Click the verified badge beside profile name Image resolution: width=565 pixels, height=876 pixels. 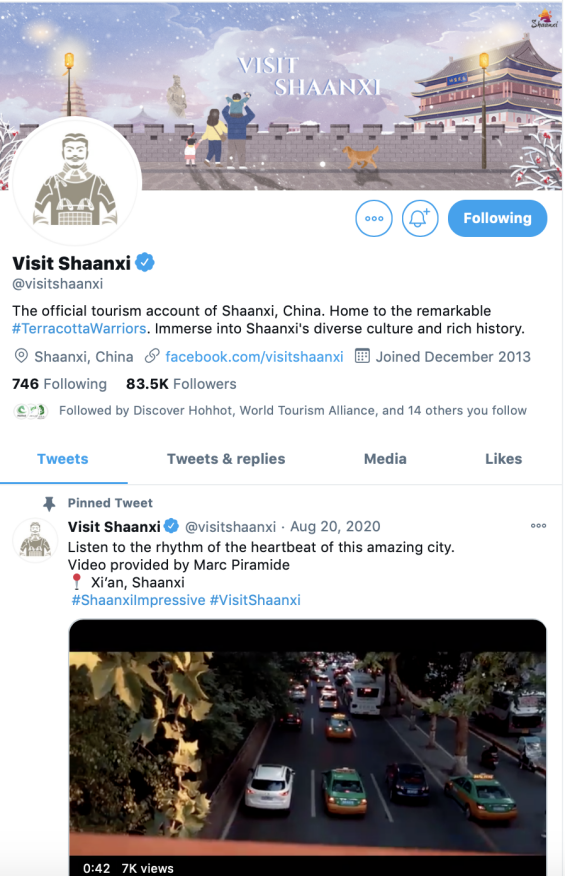tap(145, 262)
